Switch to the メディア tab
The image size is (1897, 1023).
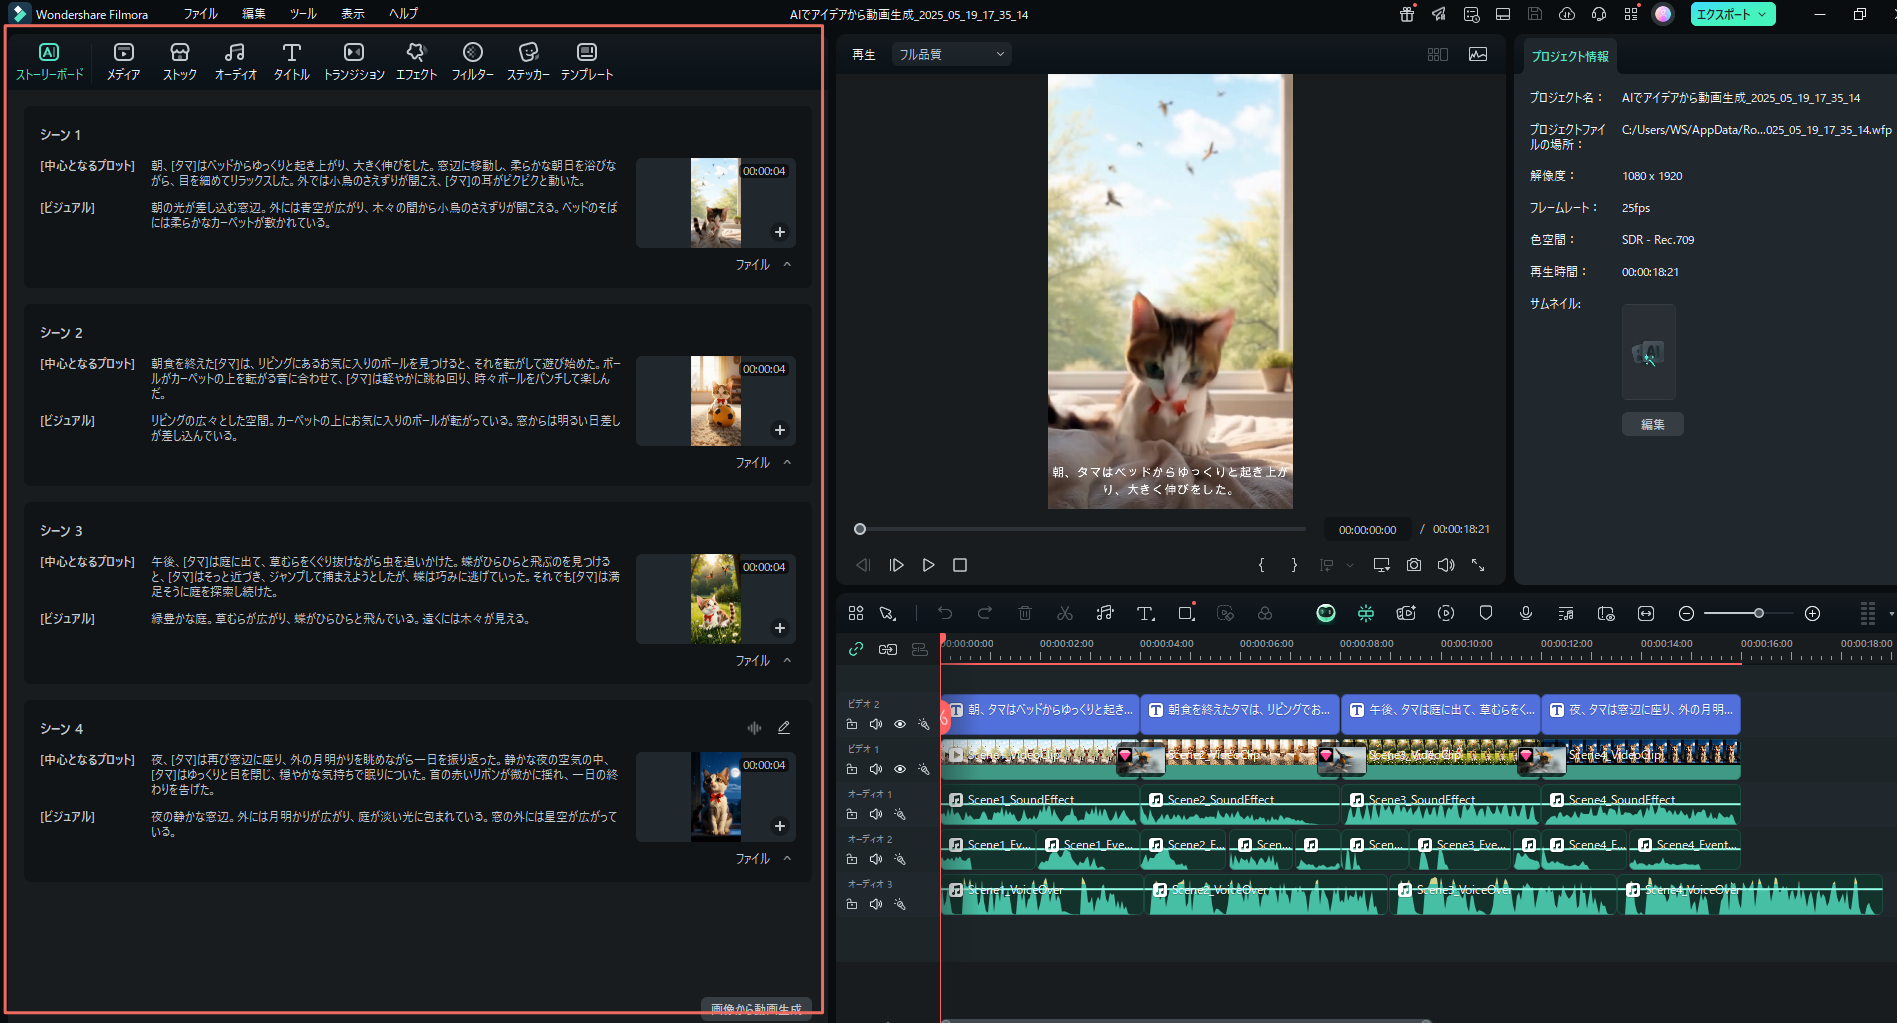124,61
